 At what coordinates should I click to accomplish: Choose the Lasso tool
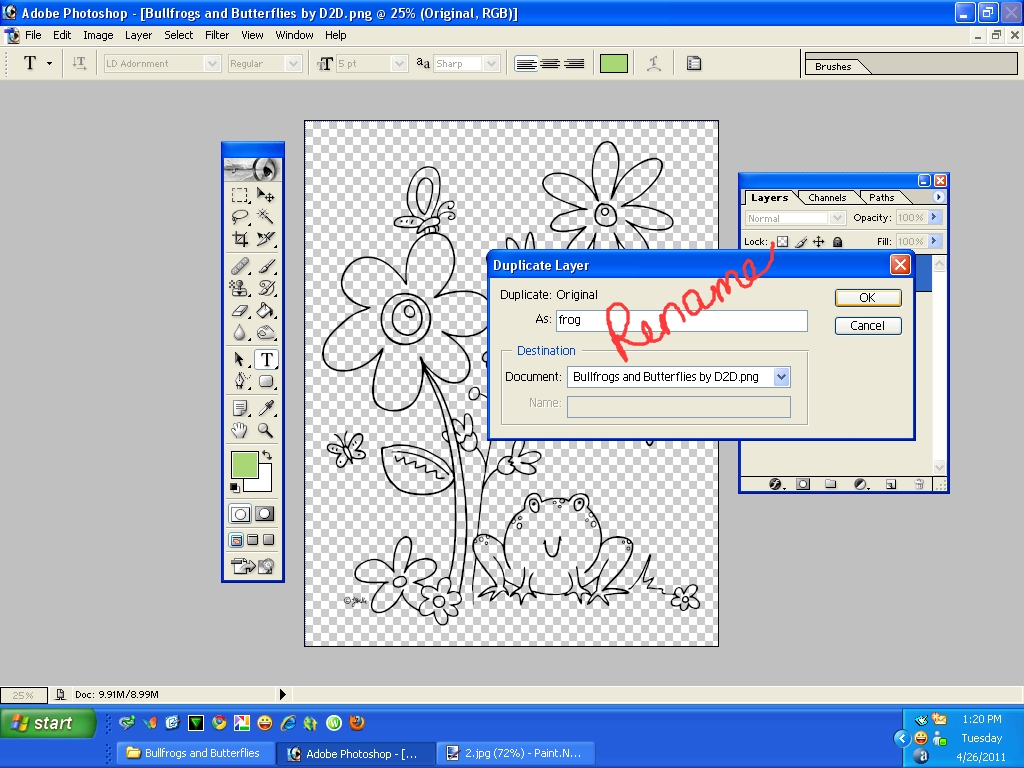(x=240, y=217)
